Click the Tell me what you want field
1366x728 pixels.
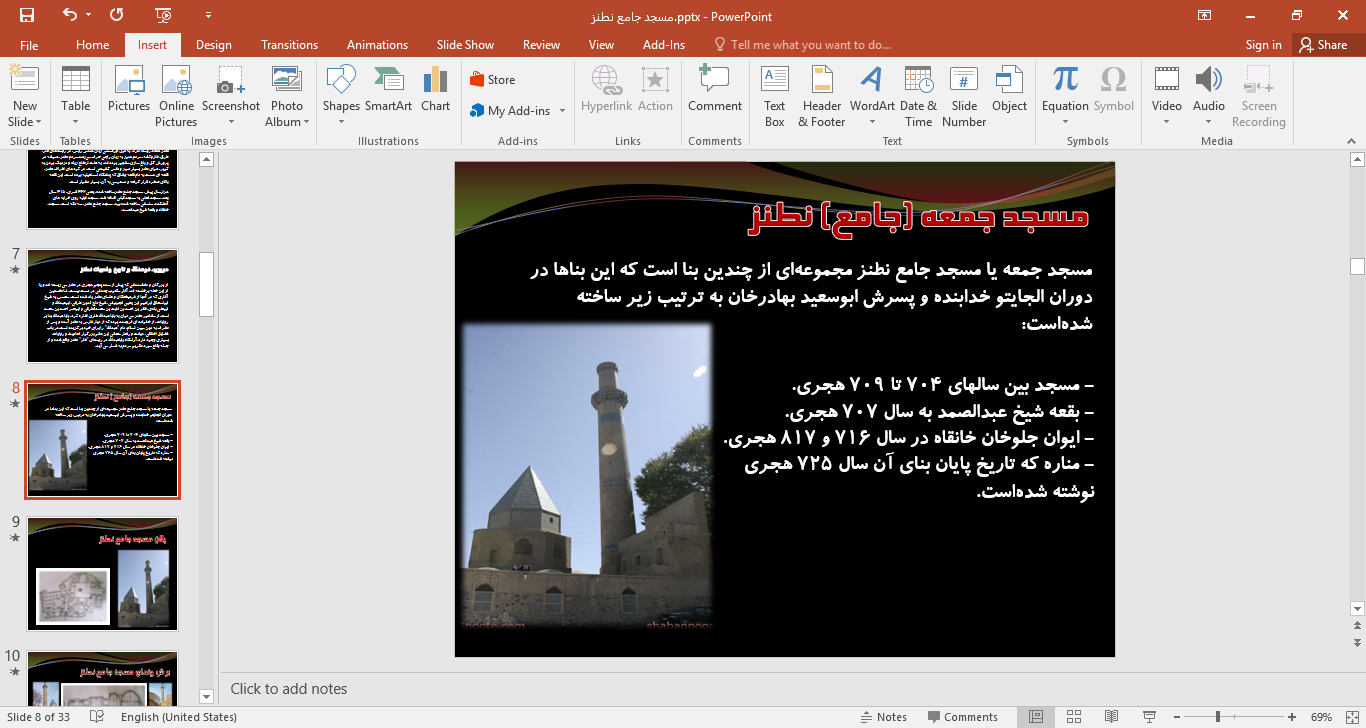coord(801,45)
